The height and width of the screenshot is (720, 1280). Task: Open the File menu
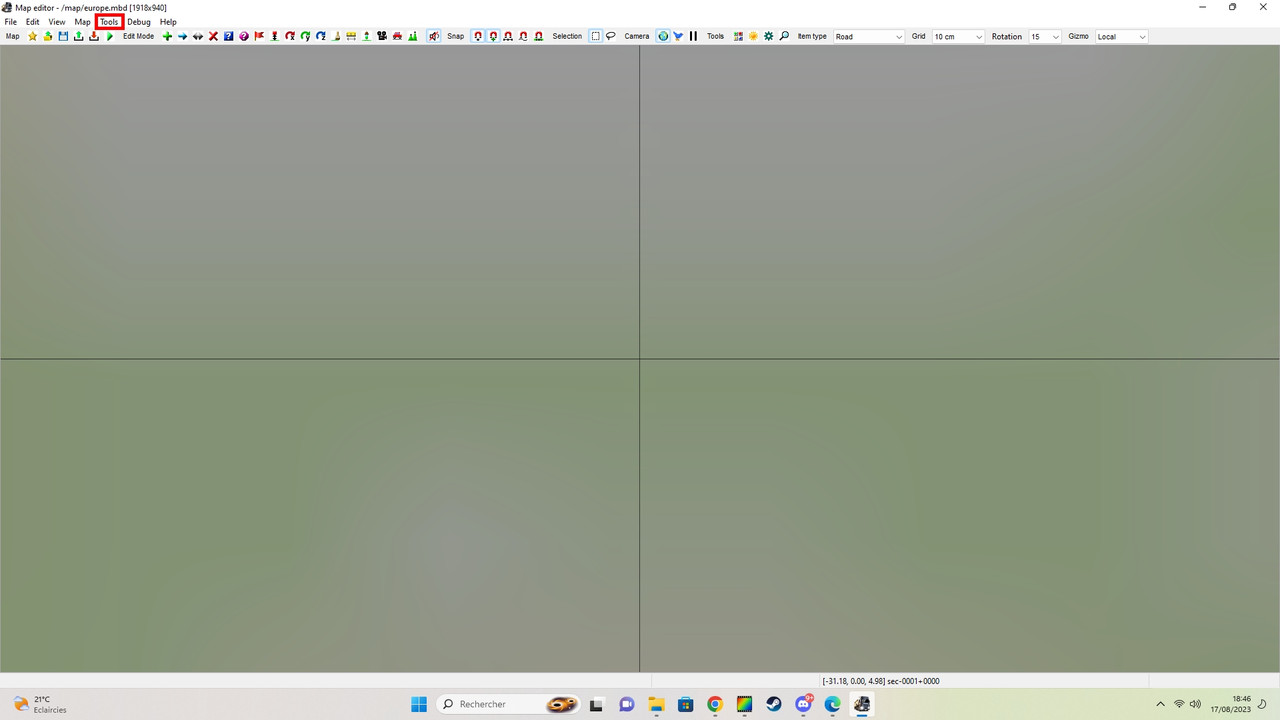click(x=11, y=22)
